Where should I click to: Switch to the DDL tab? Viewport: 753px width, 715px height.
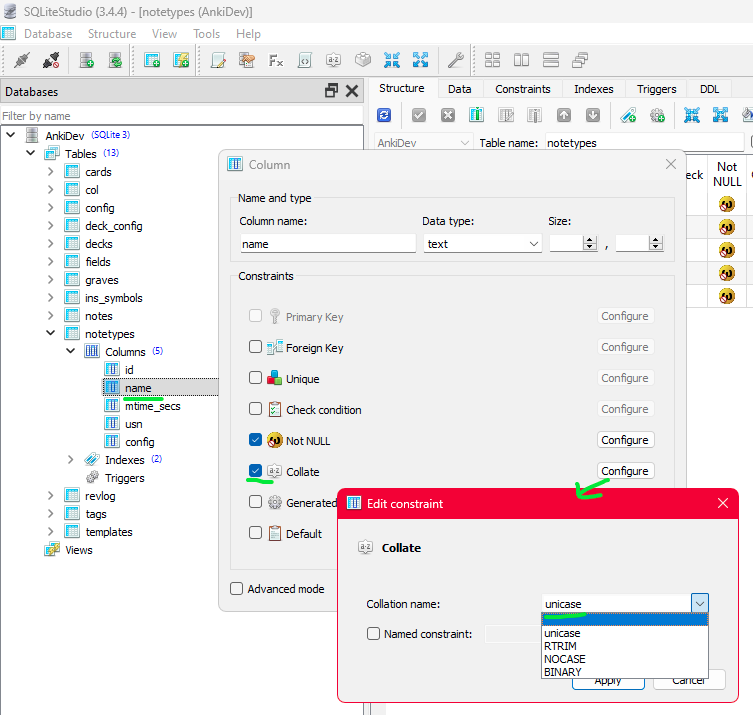[709, 89]
